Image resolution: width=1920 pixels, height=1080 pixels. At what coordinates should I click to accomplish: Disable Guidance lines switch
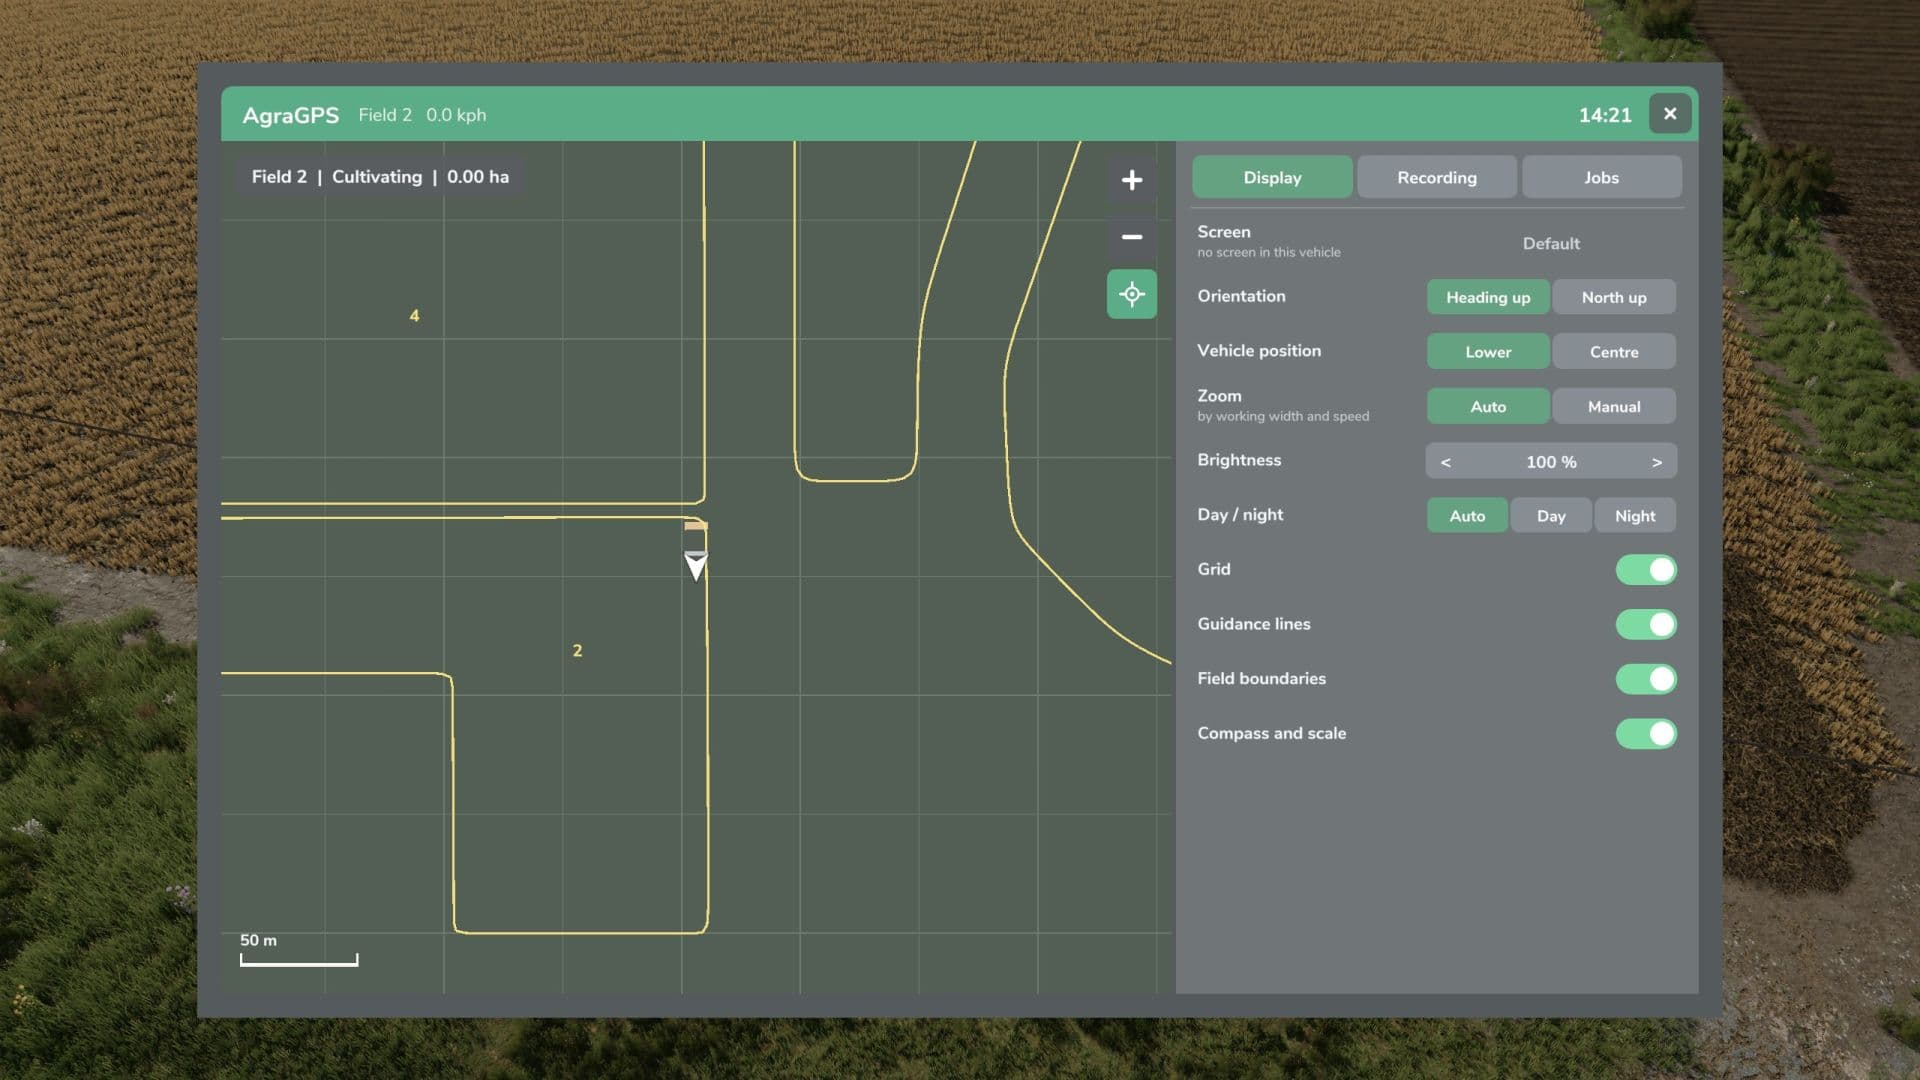click(1646, 624)
